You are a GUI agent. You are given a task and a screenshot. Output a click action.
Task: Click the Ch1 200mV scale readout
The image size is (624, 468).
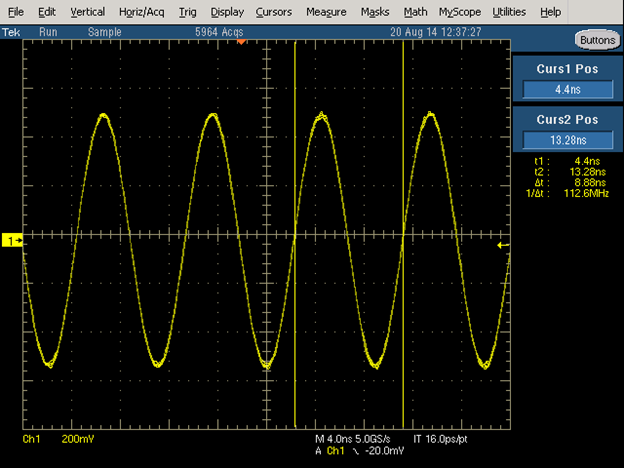click(x=58, y=439)
